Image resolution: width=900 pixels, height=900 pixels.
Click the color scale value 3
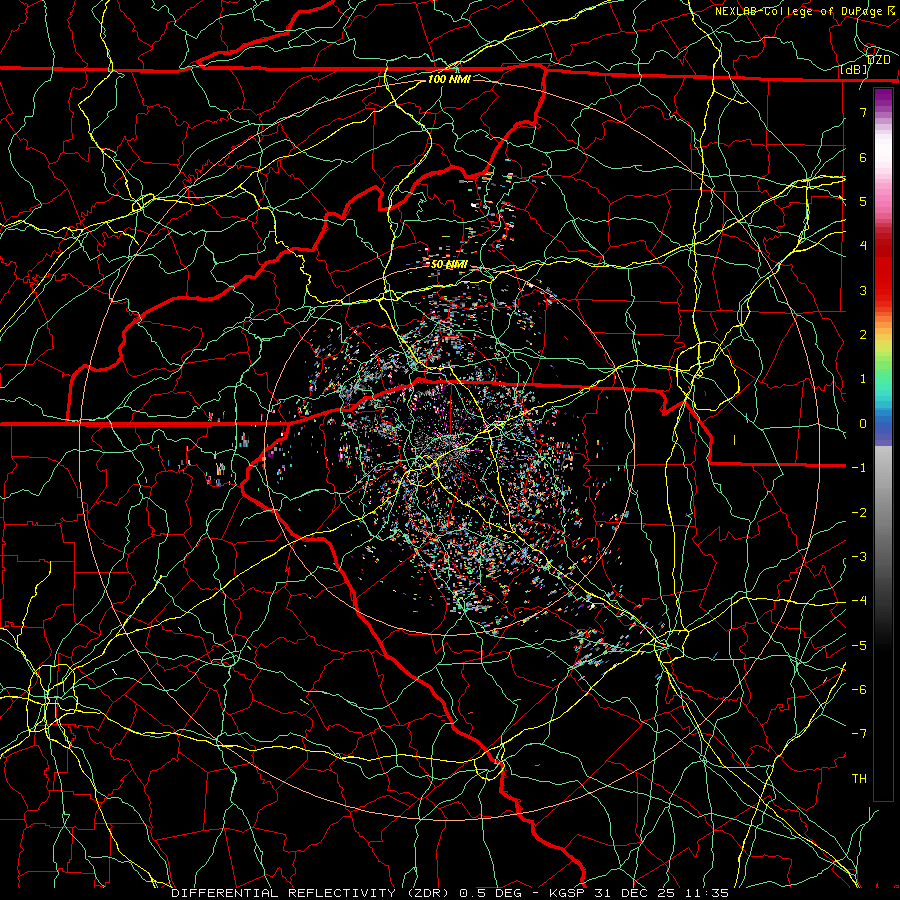863,290
